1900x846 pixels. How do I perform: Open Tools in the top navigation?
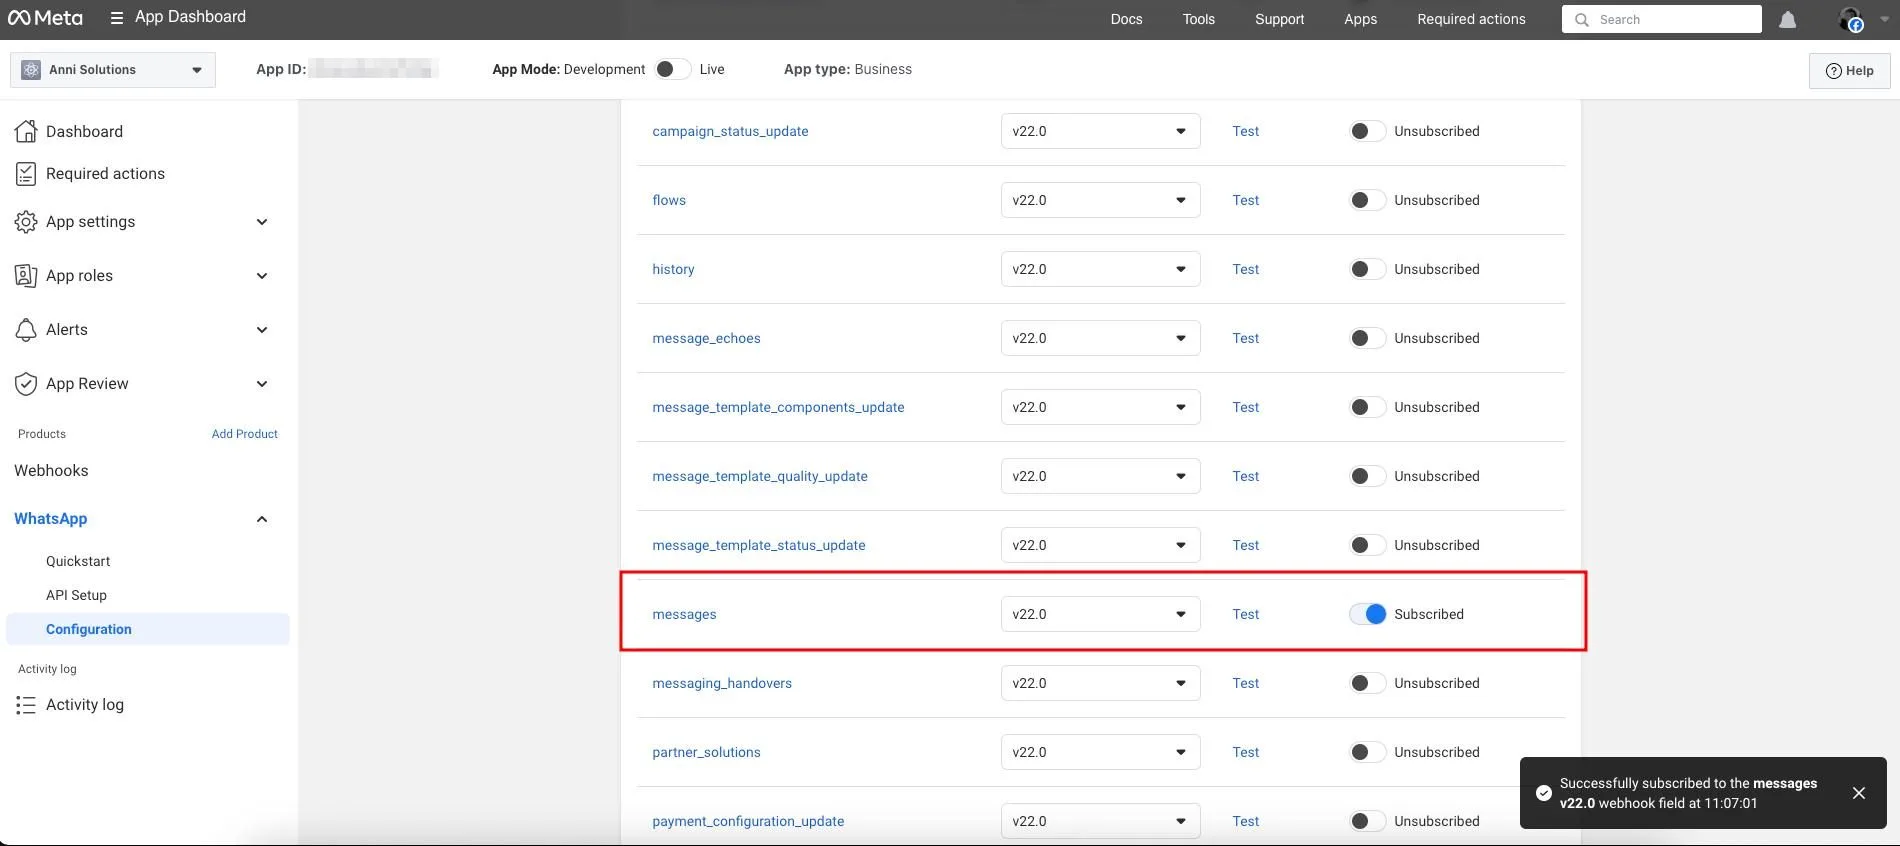click(x=1198, y=19)
